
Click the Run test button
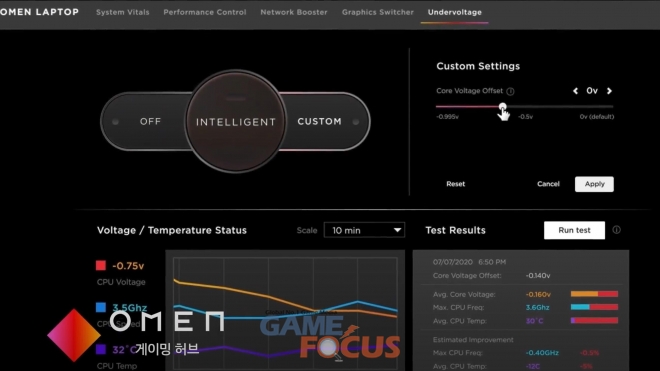[x=574, y=230]
